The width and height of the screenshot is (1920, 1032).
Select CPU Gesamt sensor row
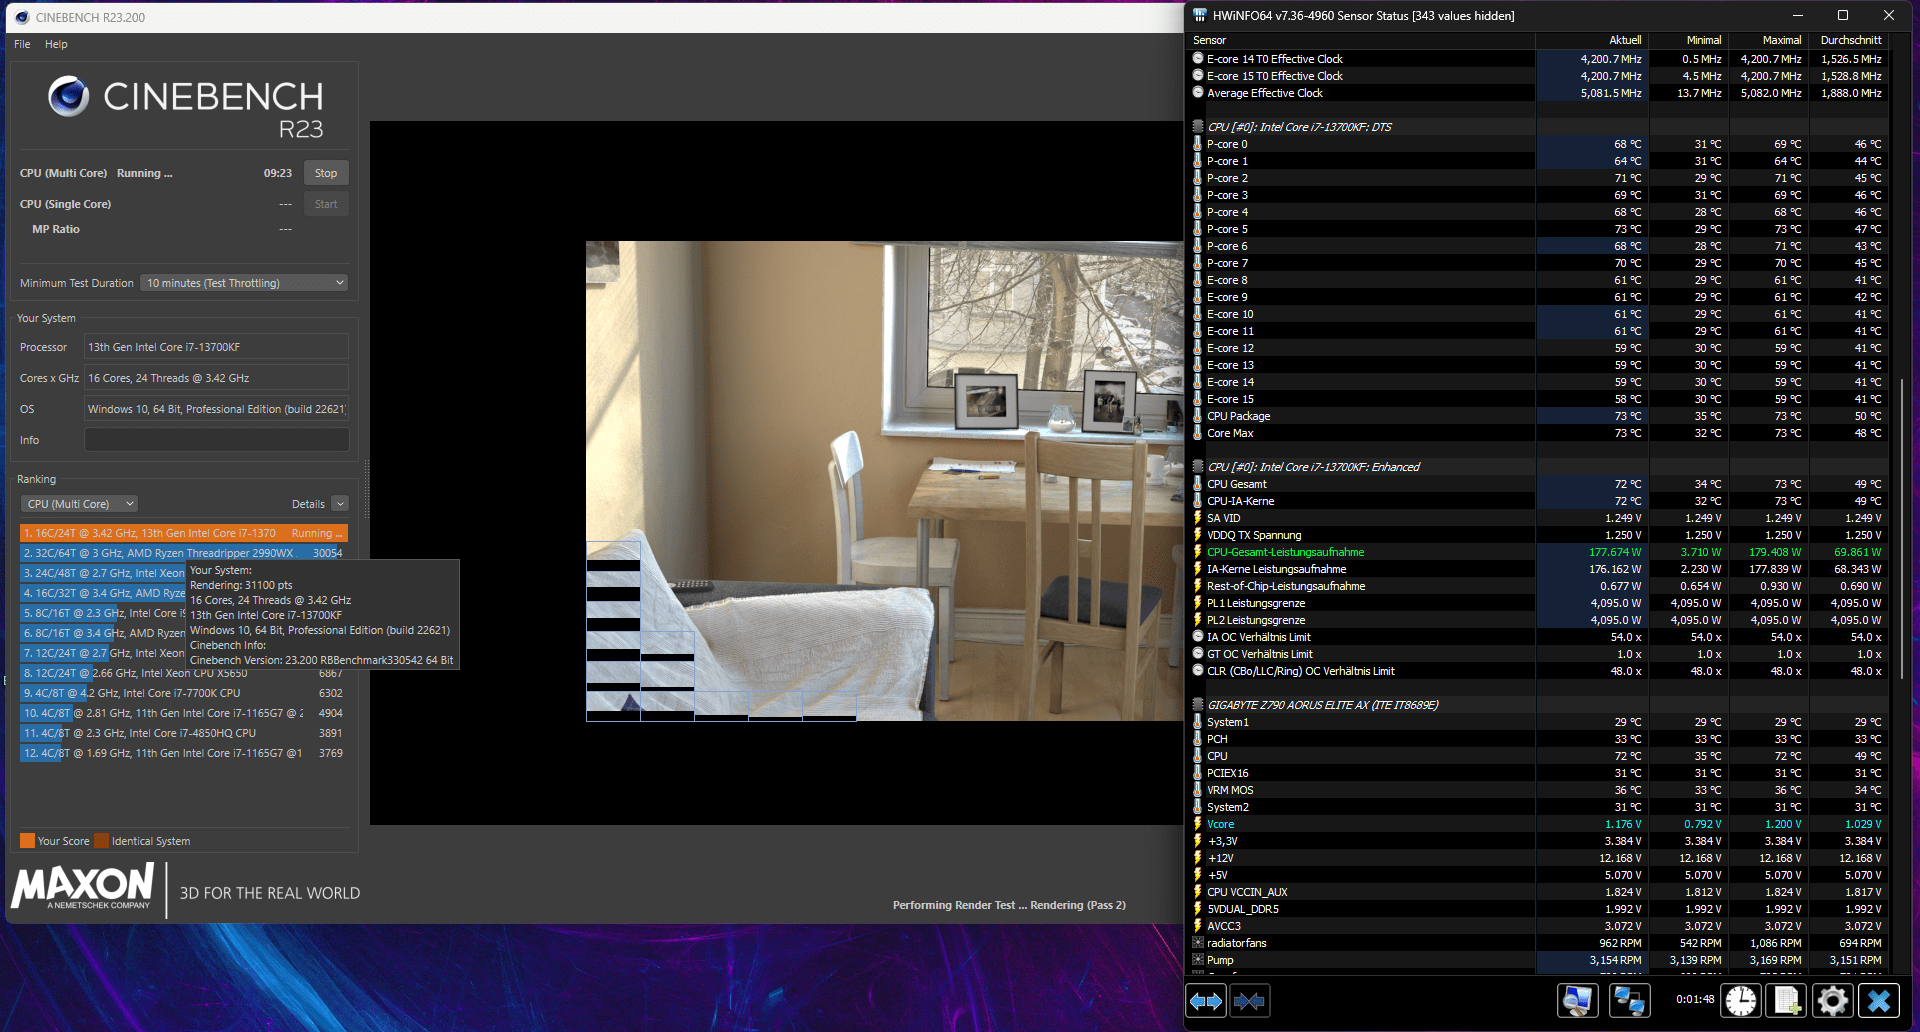tap(1538, 484)
